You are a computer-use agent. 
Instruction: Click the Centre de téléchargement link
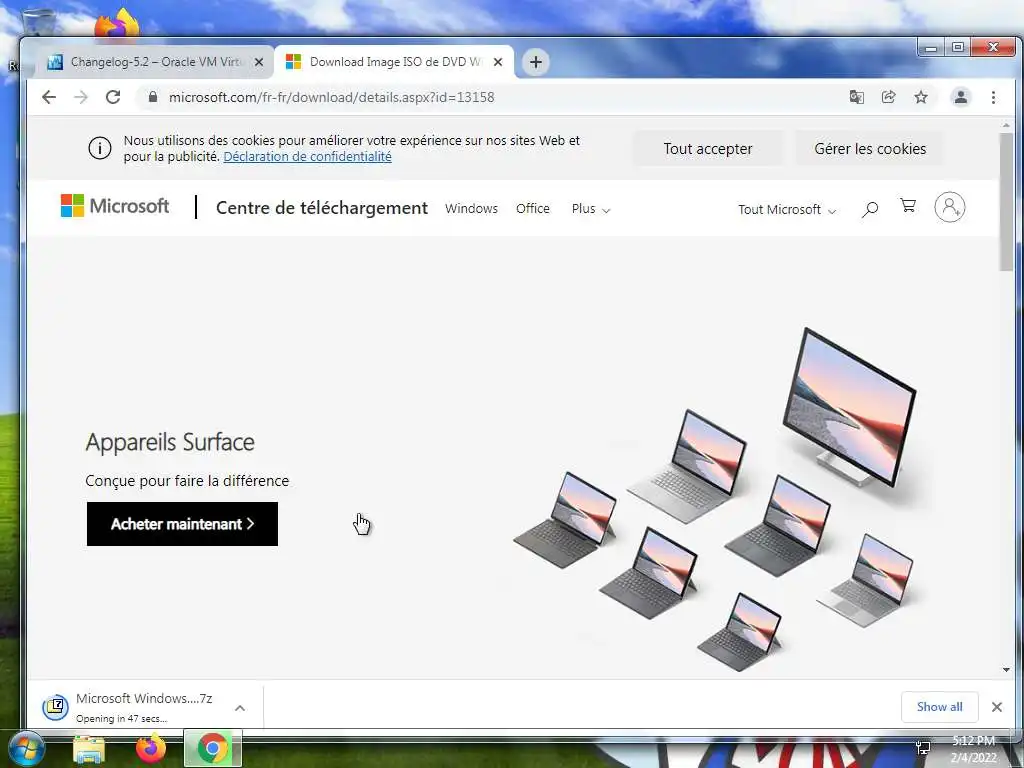pos(322,208)
